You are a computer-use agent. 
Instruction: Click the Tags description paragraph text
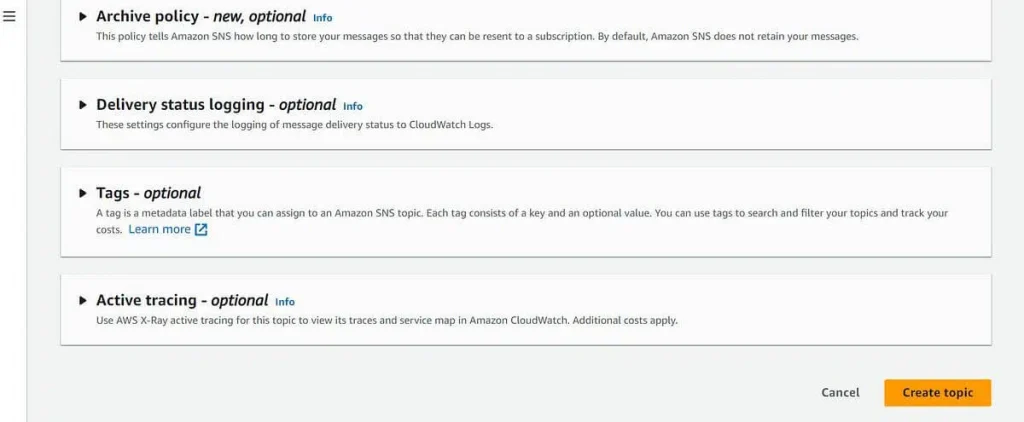pyautogui.click(x=522, y=221)
